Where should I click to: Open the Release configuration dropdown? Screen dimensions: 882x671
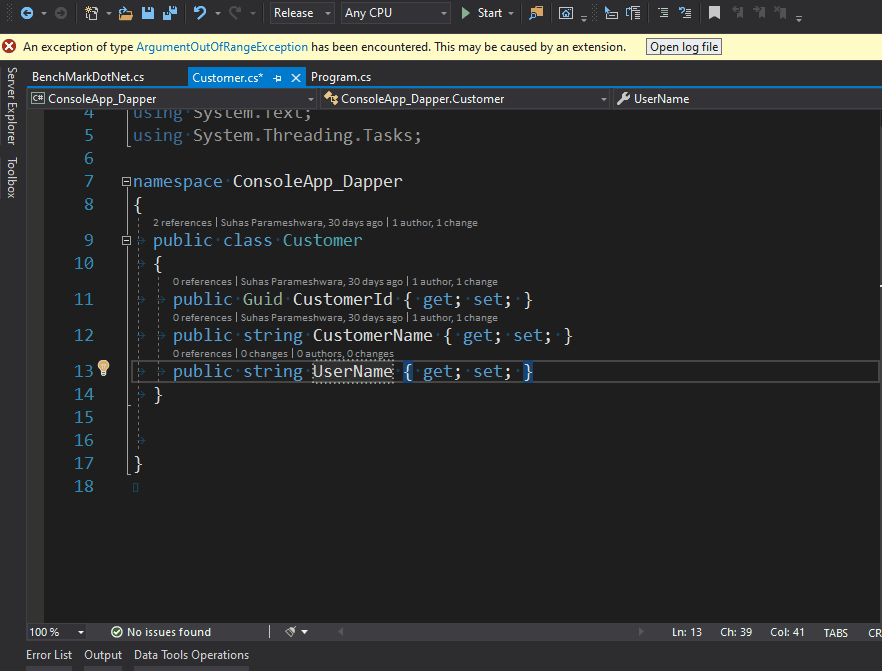tap(304, 13)
